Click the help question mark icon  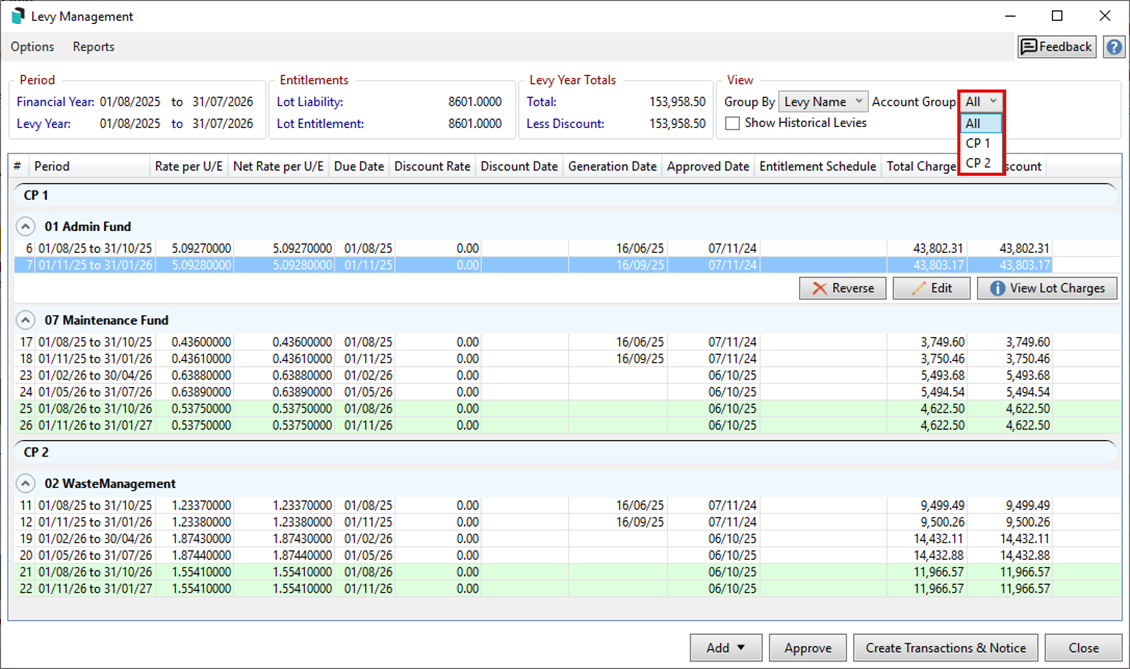coord(1113,47)
